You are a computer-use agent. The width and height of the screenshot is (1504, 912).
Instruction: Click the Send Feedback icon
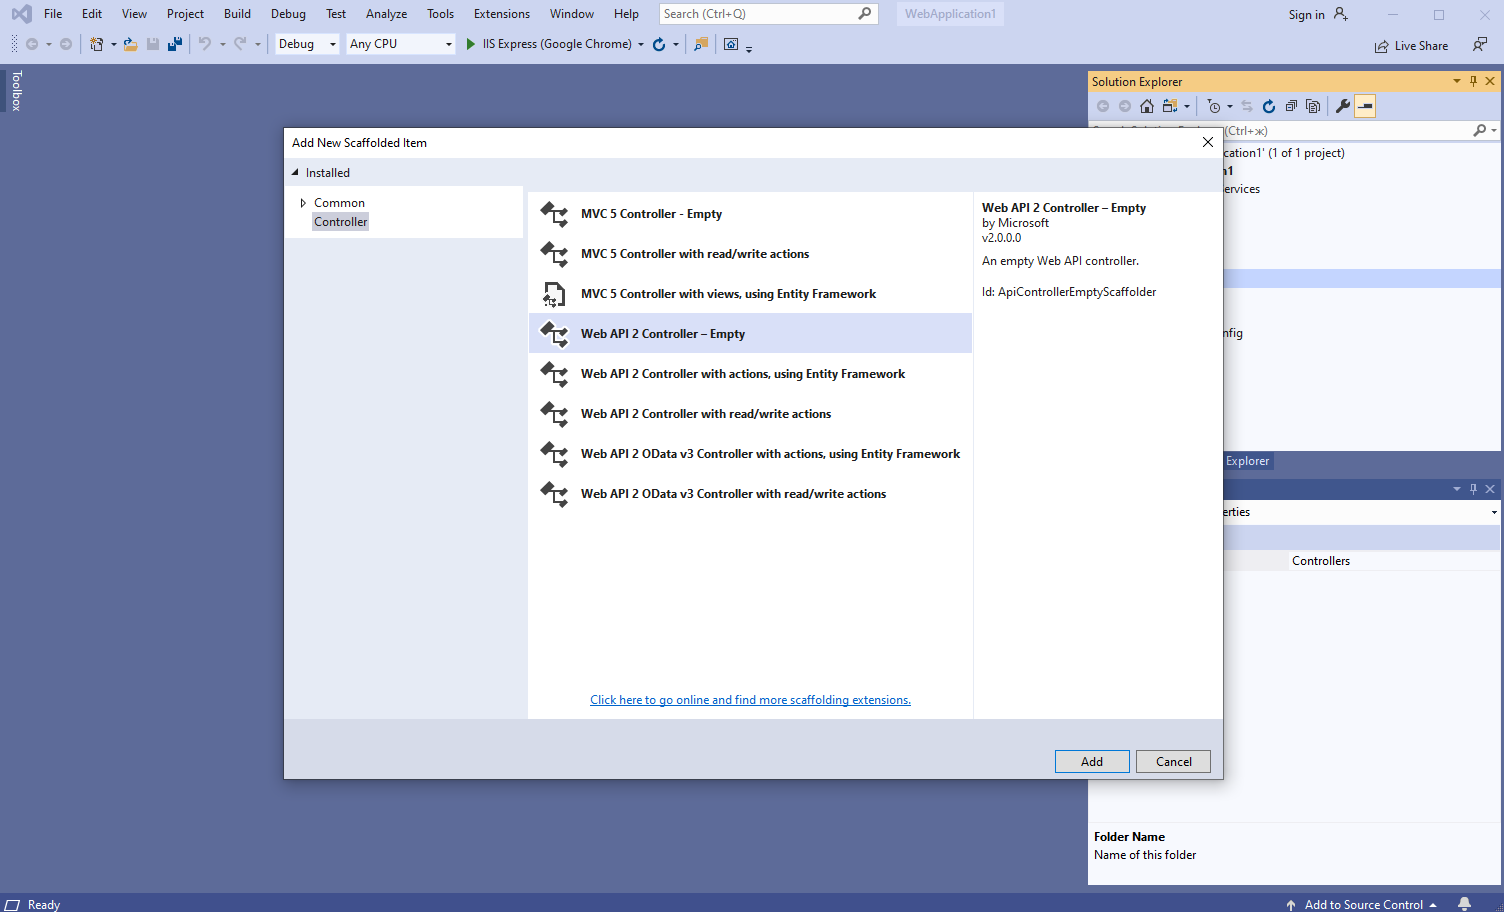(x=1480, y=45)
